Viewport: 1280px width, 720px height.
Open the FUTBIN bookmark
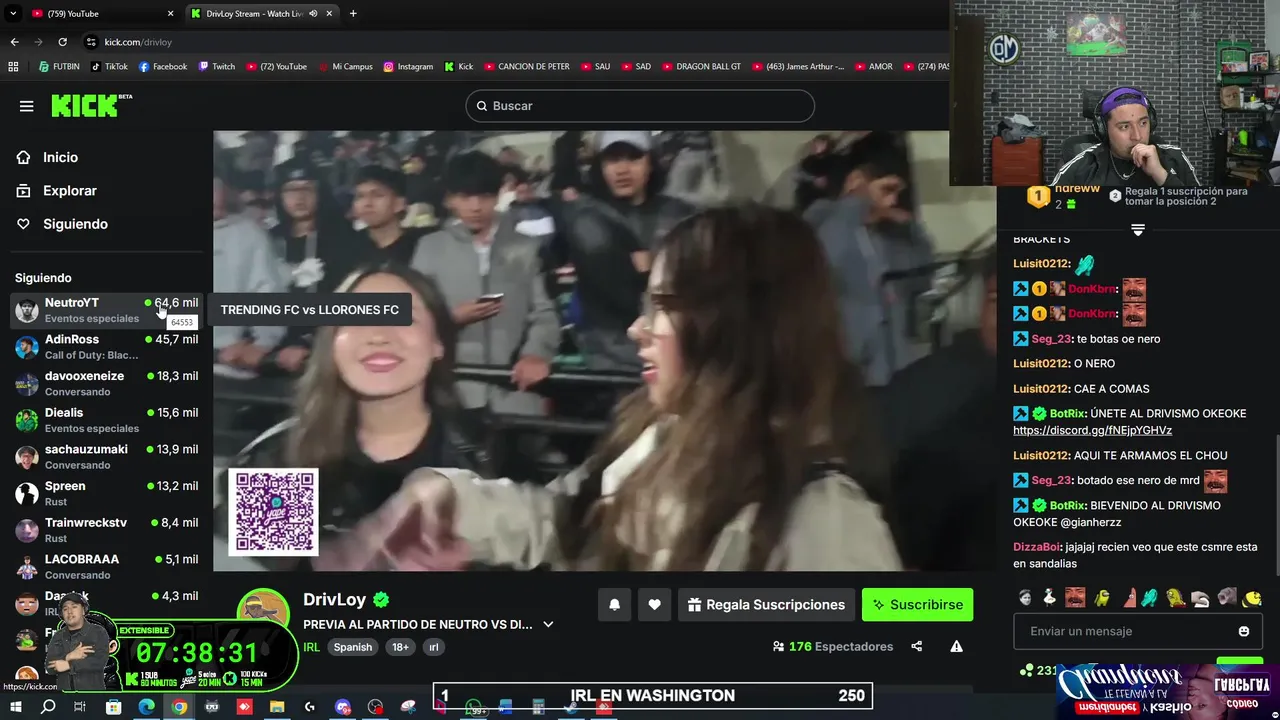point(59,67)
